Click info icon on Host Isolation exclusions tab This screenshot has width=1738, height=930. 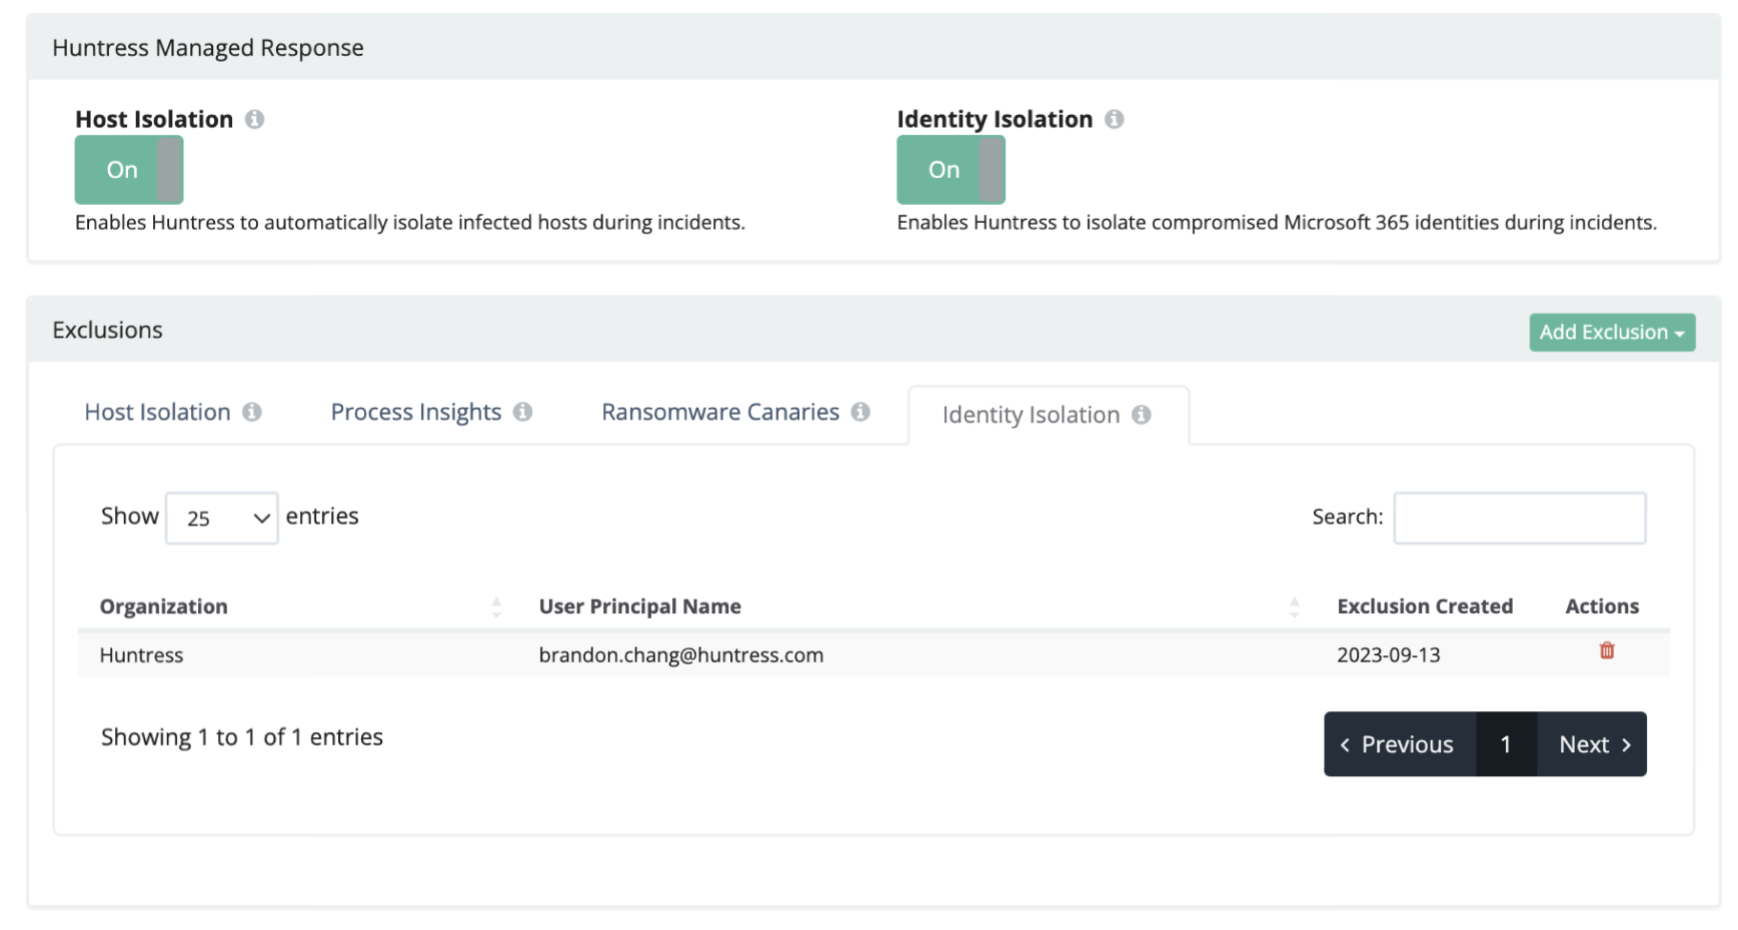pyautogui.click(x=252, y=412)
